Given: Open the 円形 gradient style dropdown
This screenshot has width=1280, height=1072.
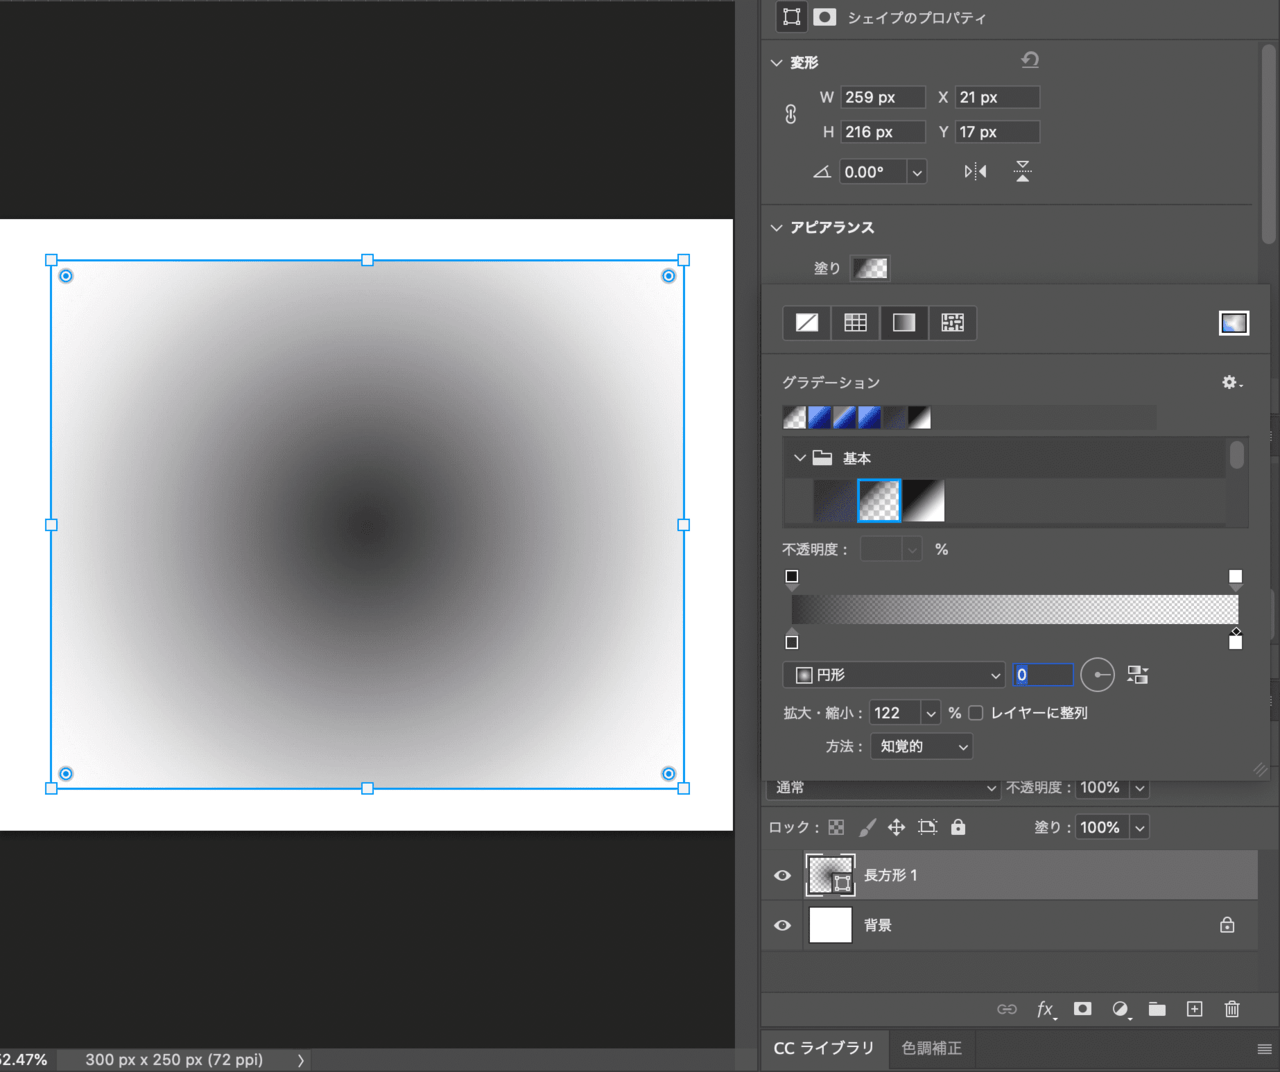Looking at the screenshot, I should tap(893, 675).
